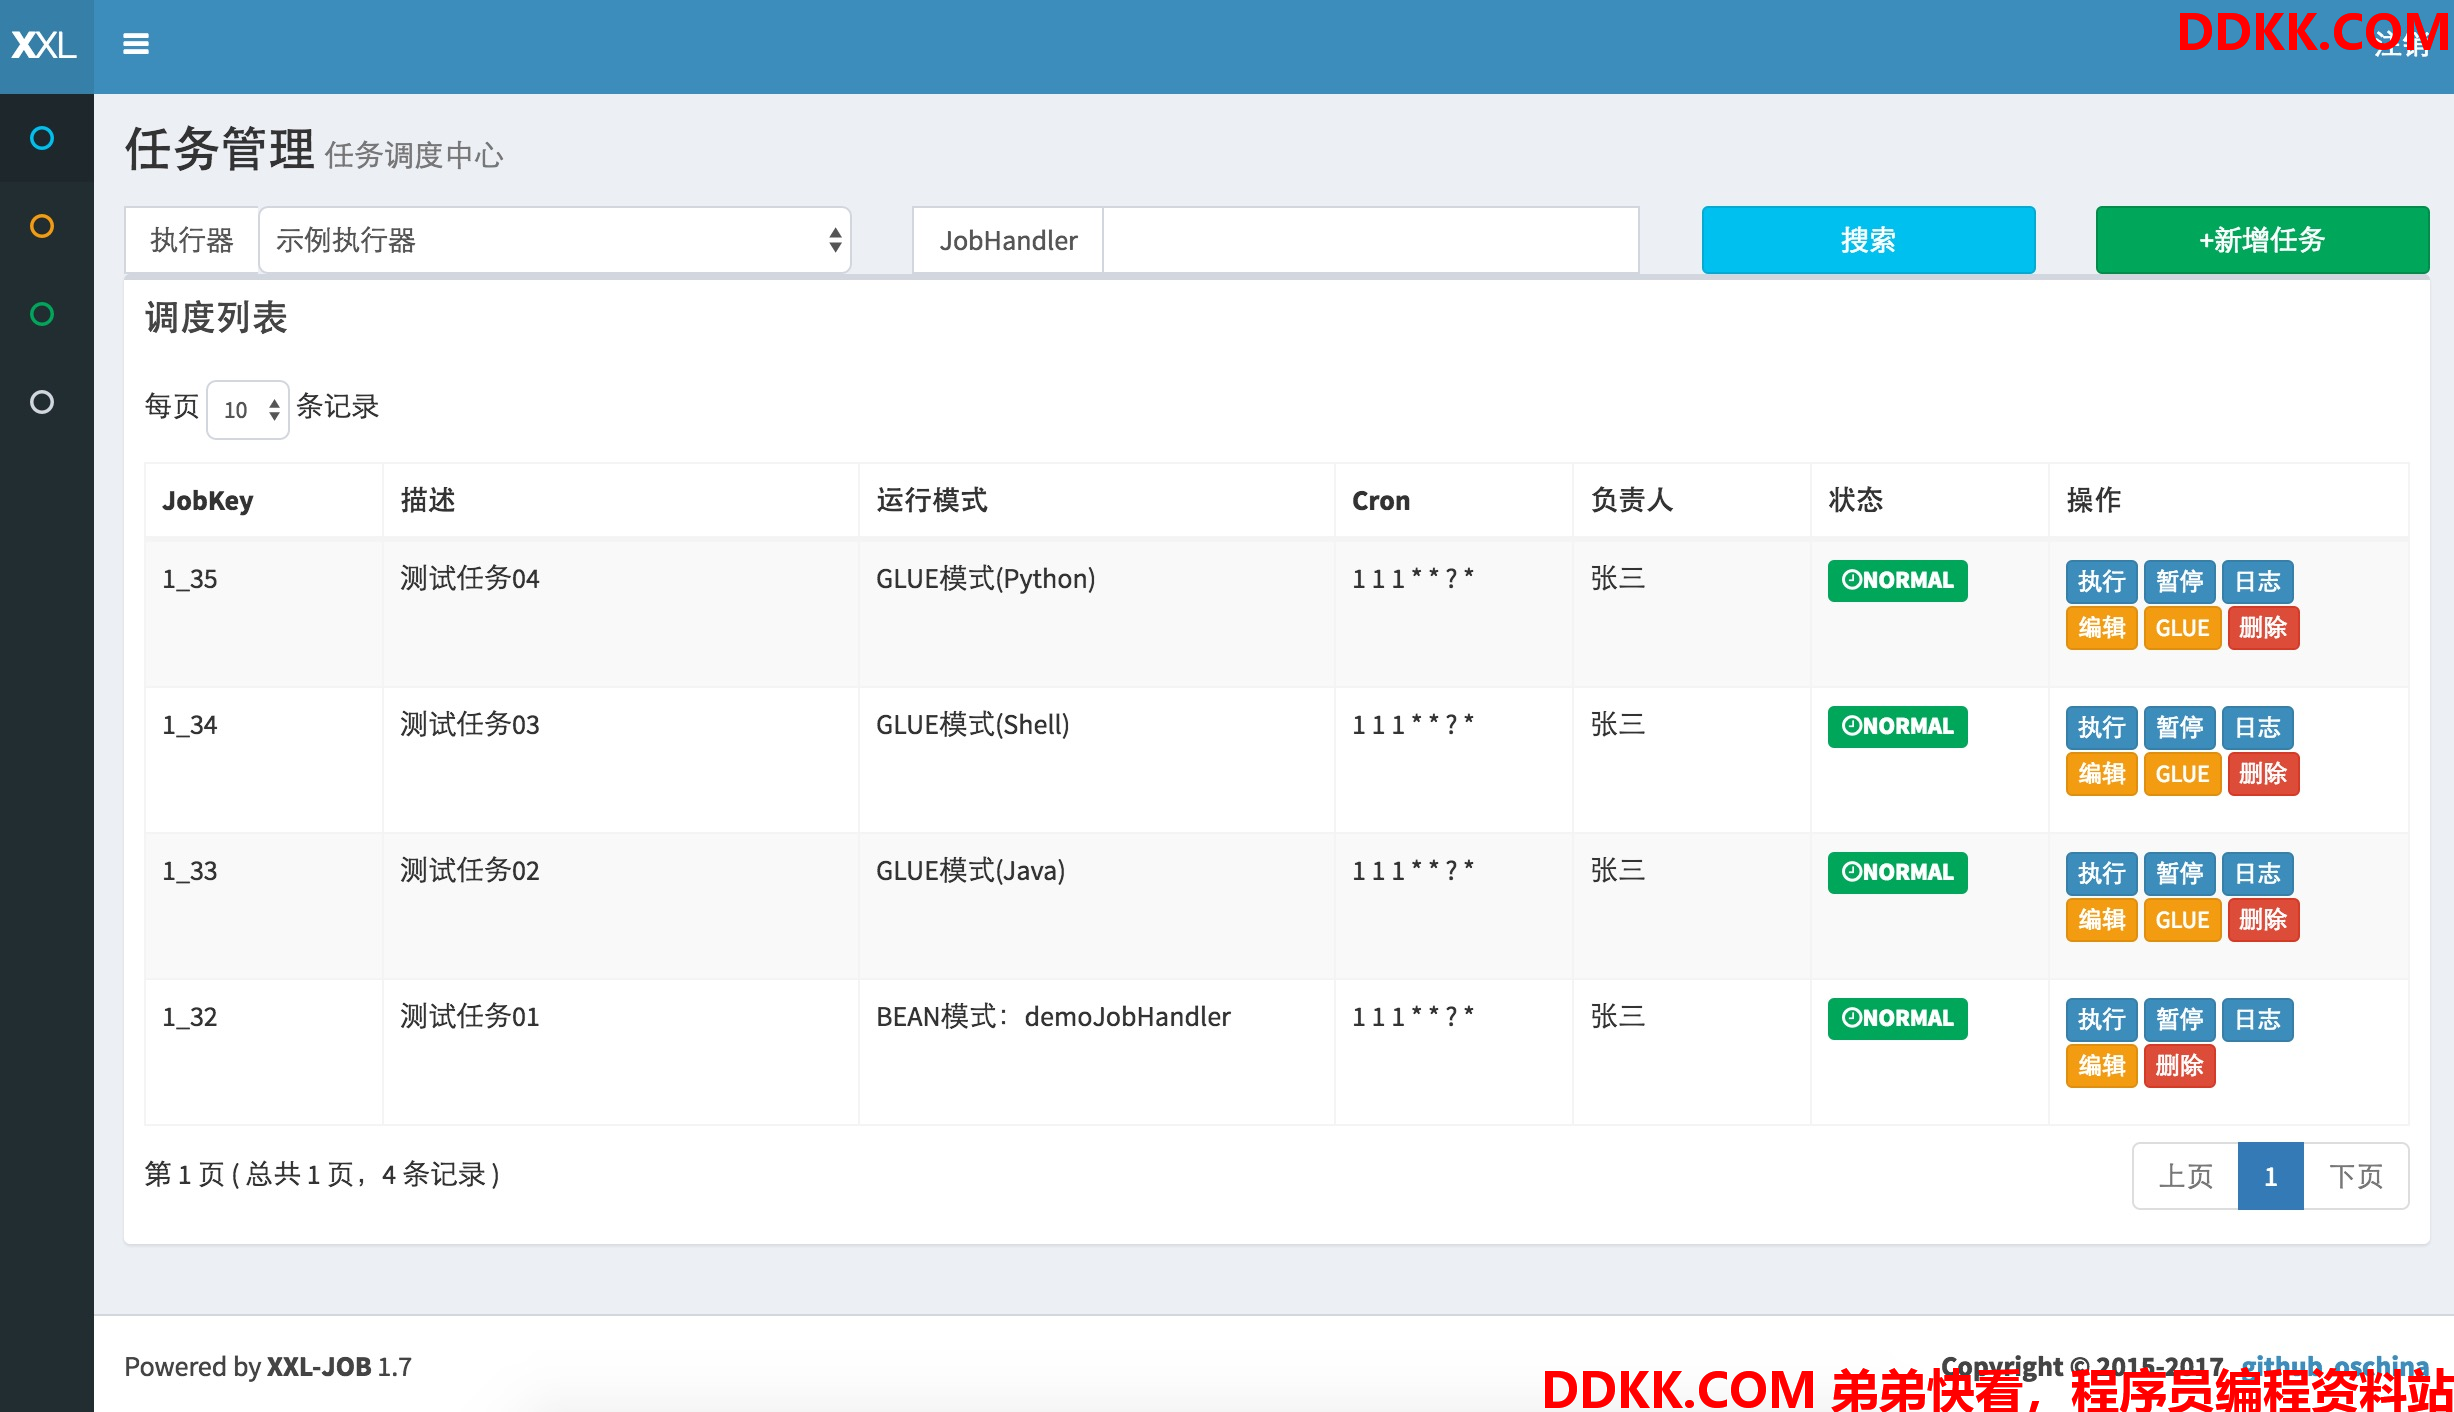Click the hamburger menu toggle icon
Viewport: 2454px width, 1412px height.
136,44
